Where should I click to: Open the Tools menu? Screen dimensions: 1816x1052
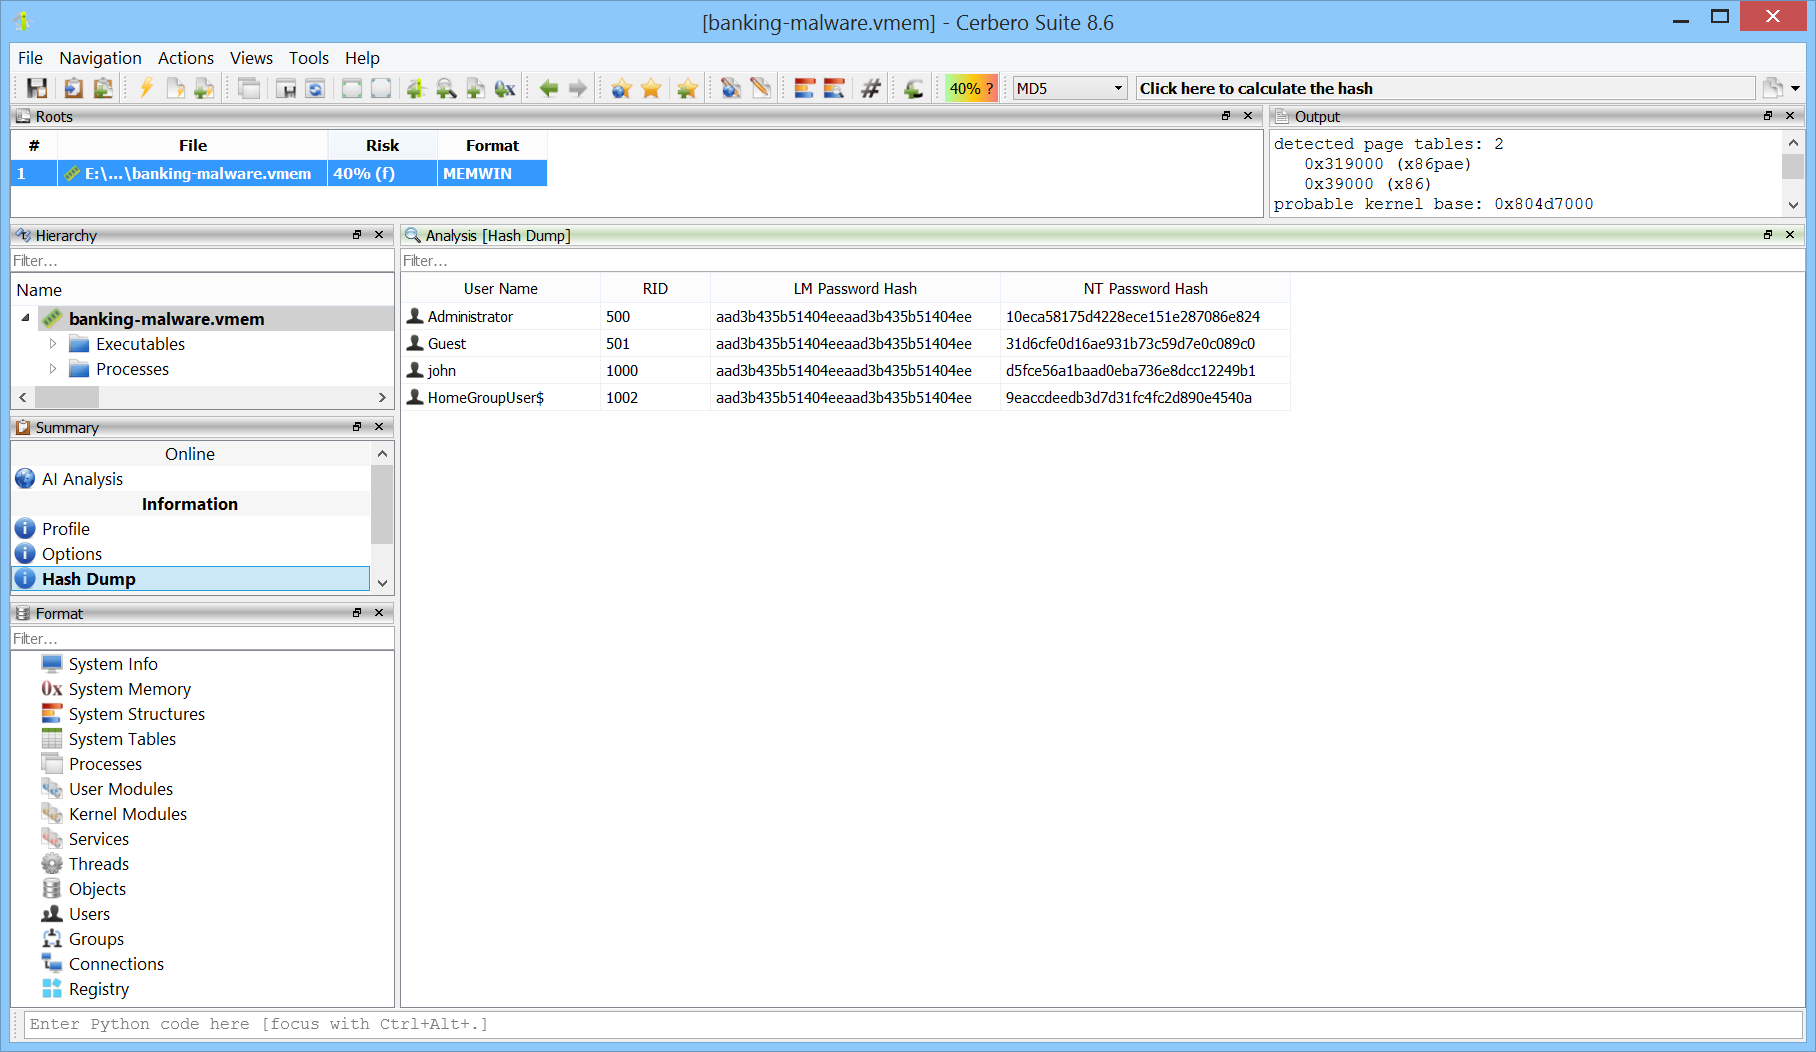coord(308,58)
